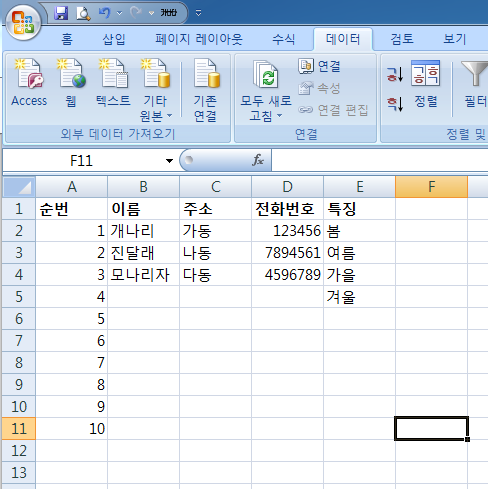Import data from 텍스트 file
The width and height of the screenshot is (488, 489).
(113, 83)
